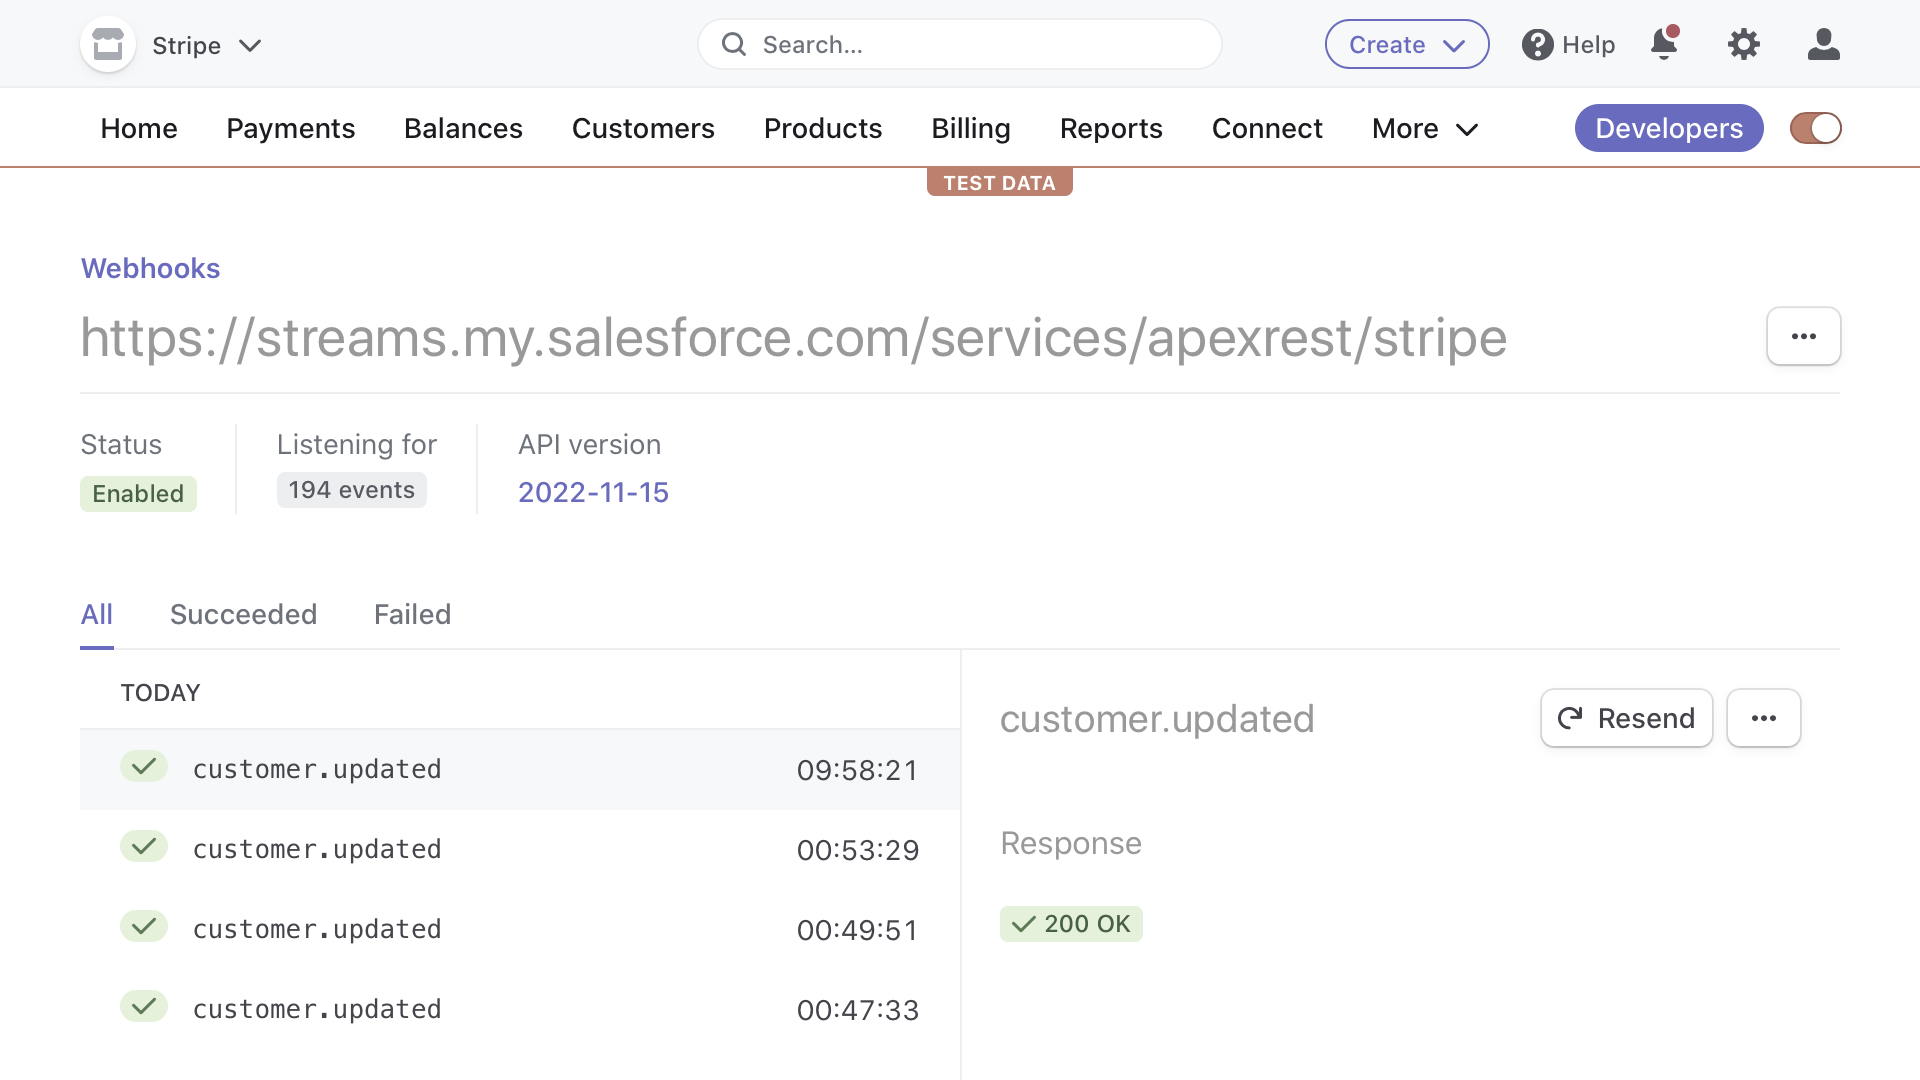Click the 194 events badge
Image resolution: width=1920 pixels, height=1080 pixels.
(x=351, y=490)
